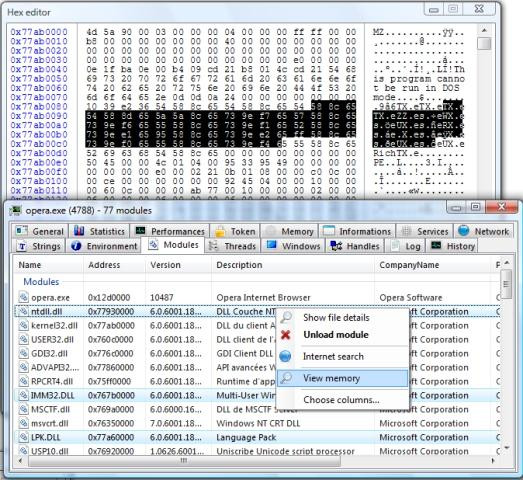
Task: Click the opera.exe module file icon
Action: (x=23, y=297)
